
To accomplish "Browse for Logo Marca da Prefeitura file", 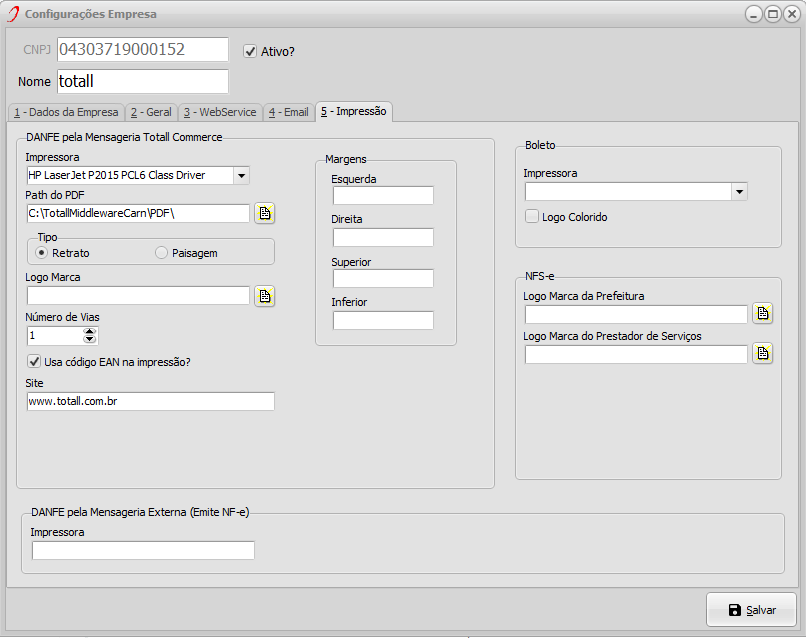I will click(762, 314).
